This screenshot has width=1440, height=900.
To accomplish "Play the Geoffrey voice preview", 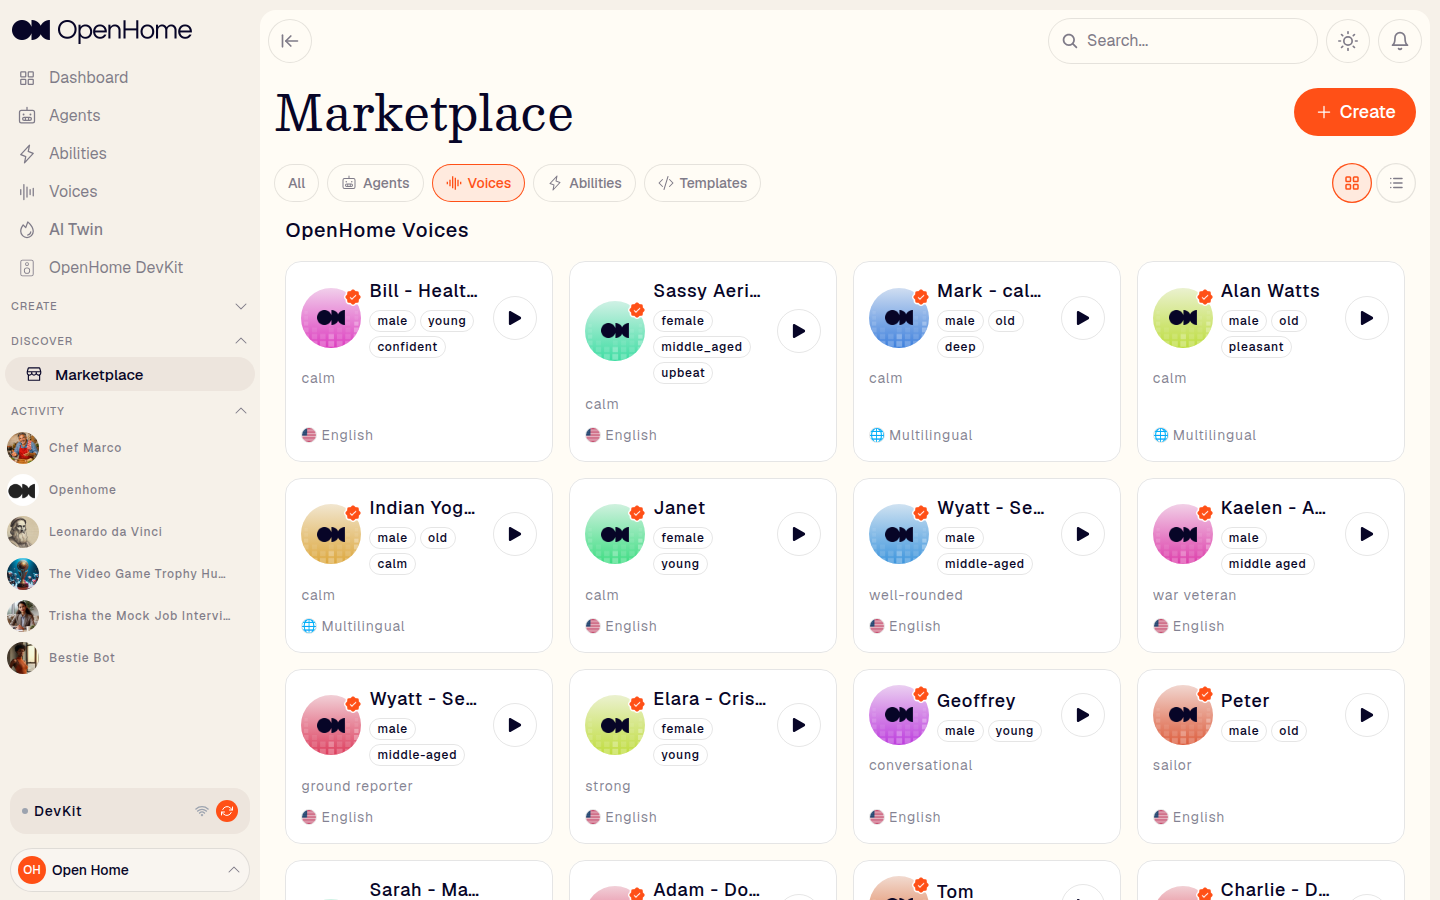I will [1083, 715].
